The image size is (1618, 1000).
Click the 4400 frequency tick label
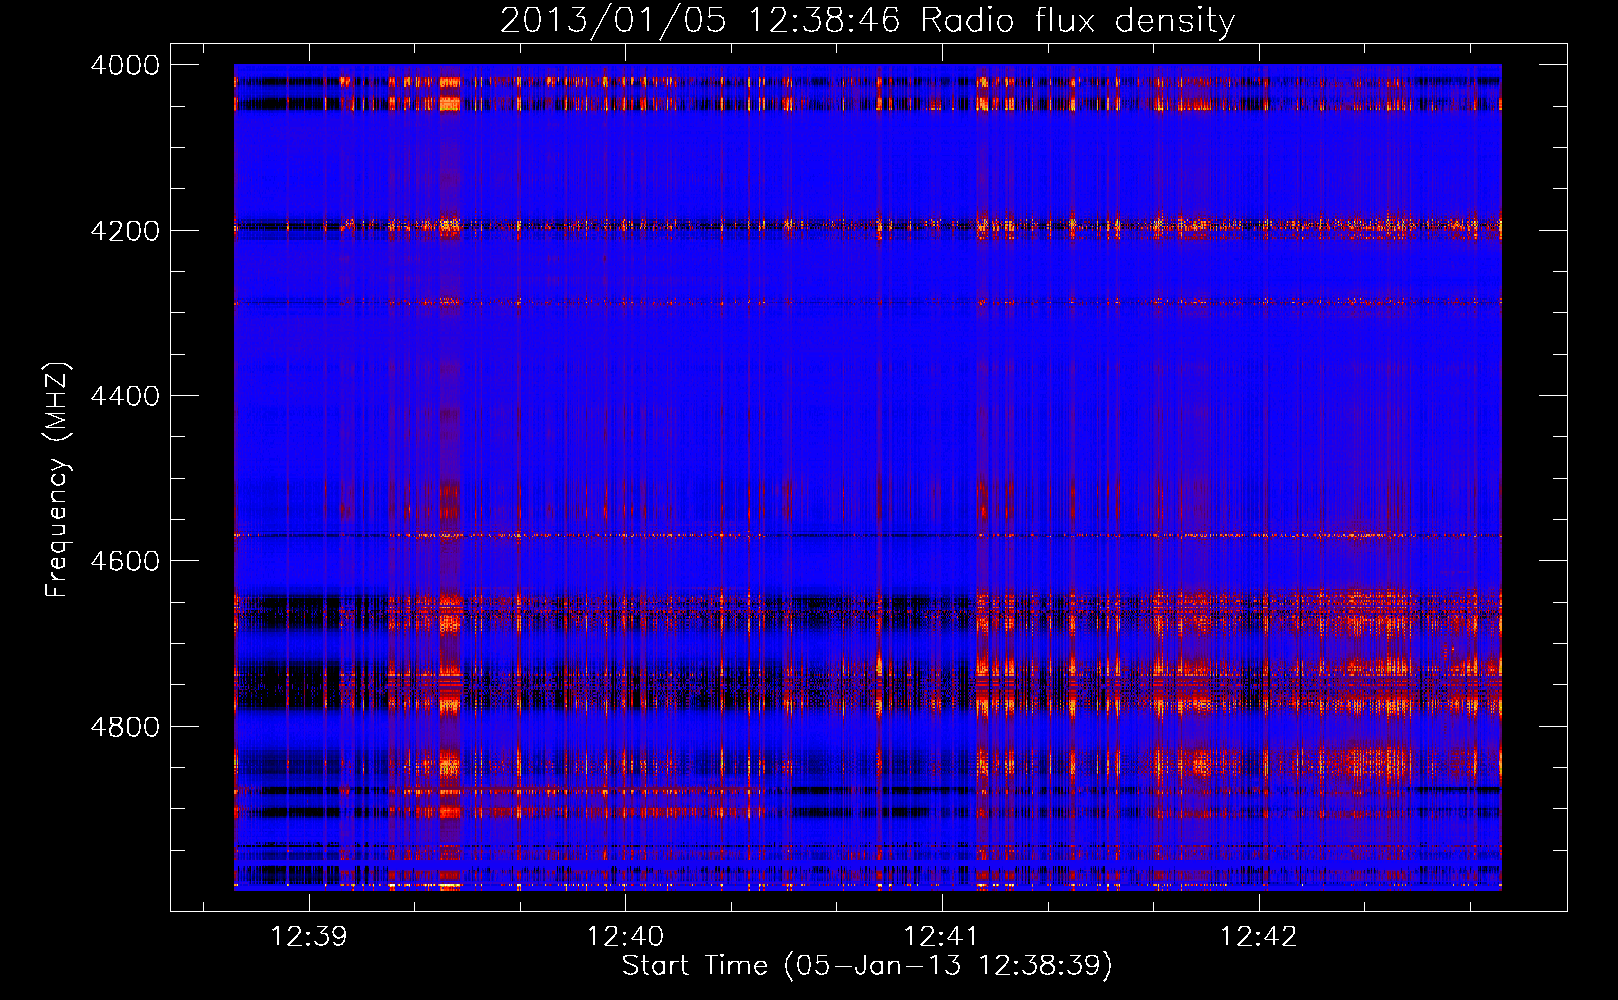pyautogui.click(x=125, y=396)
